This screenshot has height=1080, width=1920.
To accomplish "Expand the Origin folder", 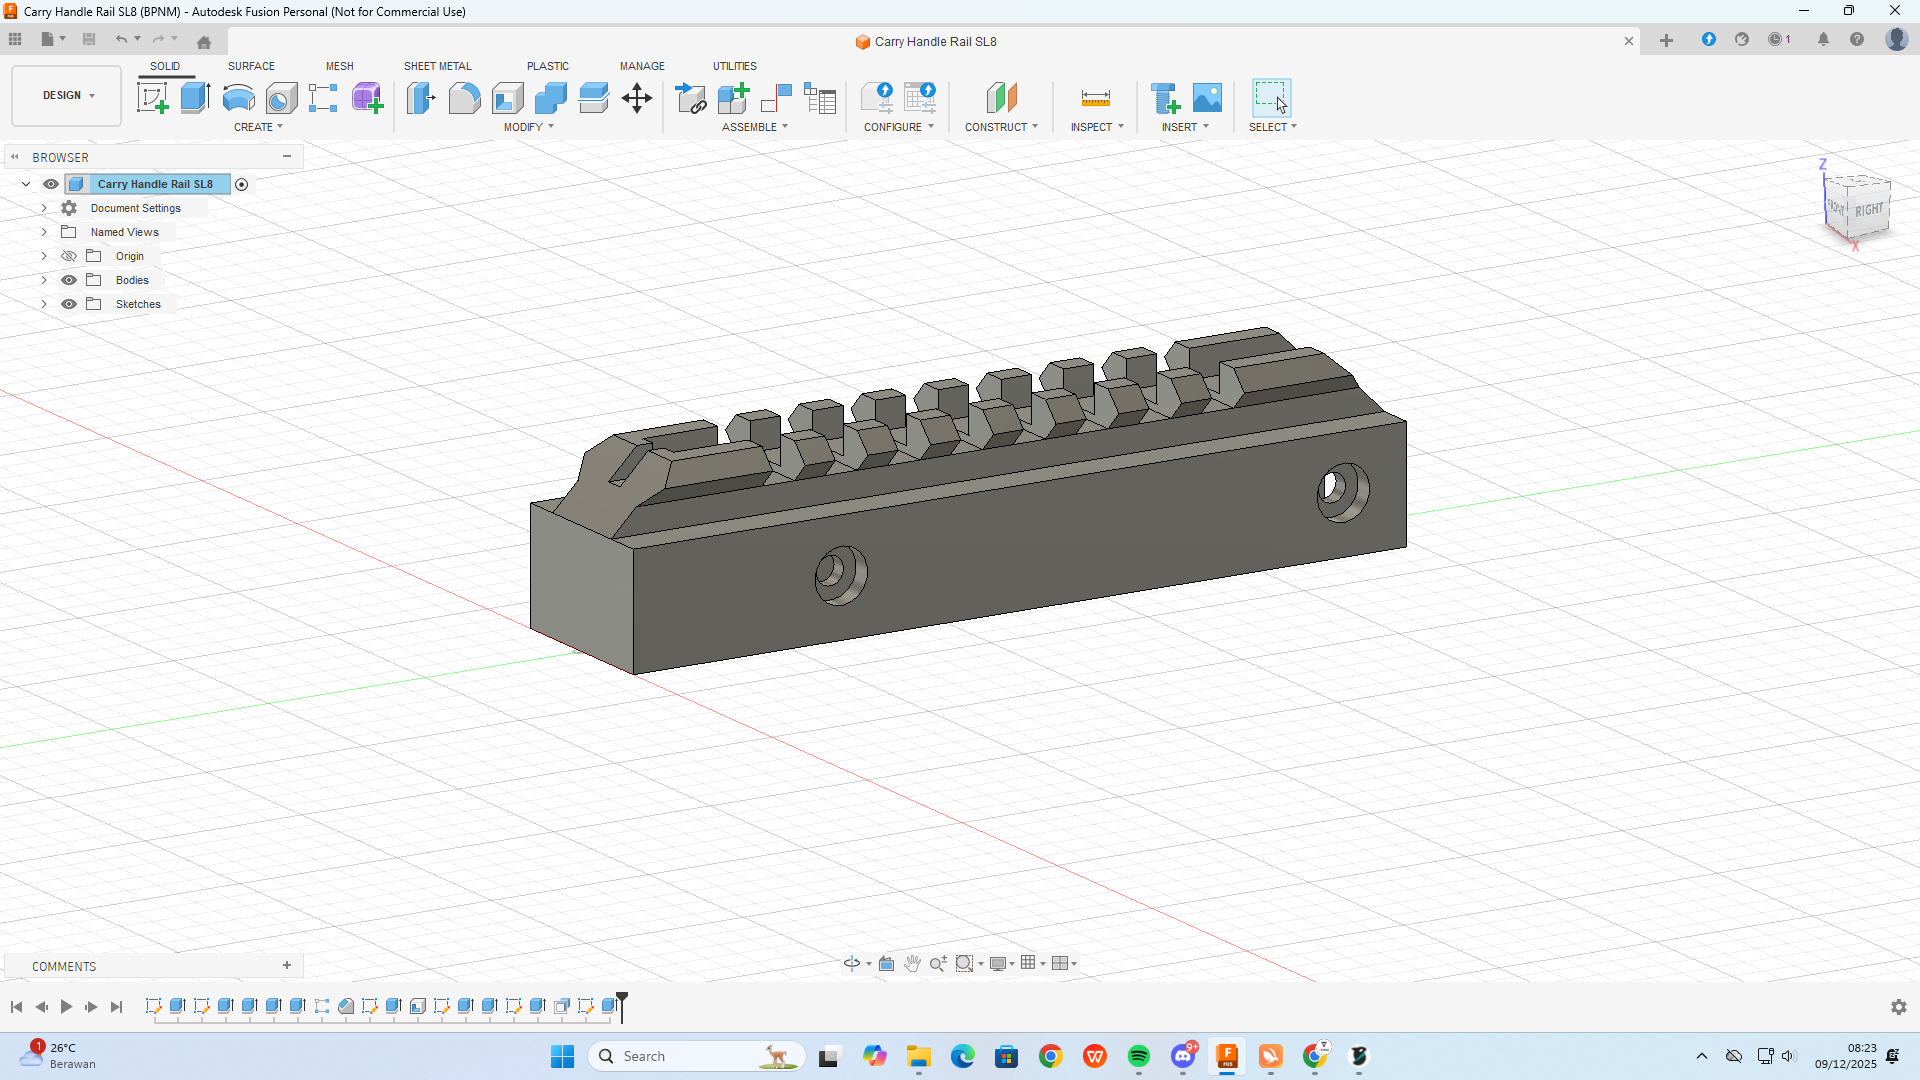I will (x=44, y=256).
